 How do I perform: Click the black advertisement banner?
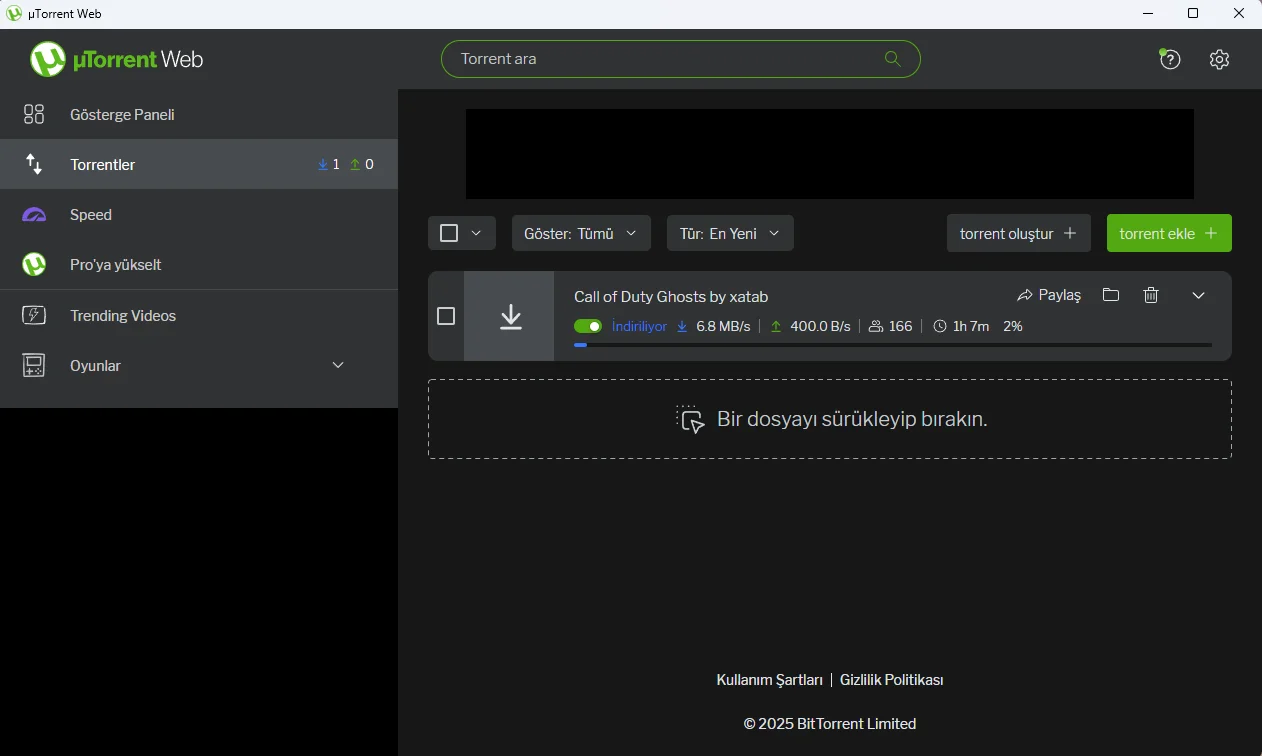pyautogui.click(x=830, y=154)
